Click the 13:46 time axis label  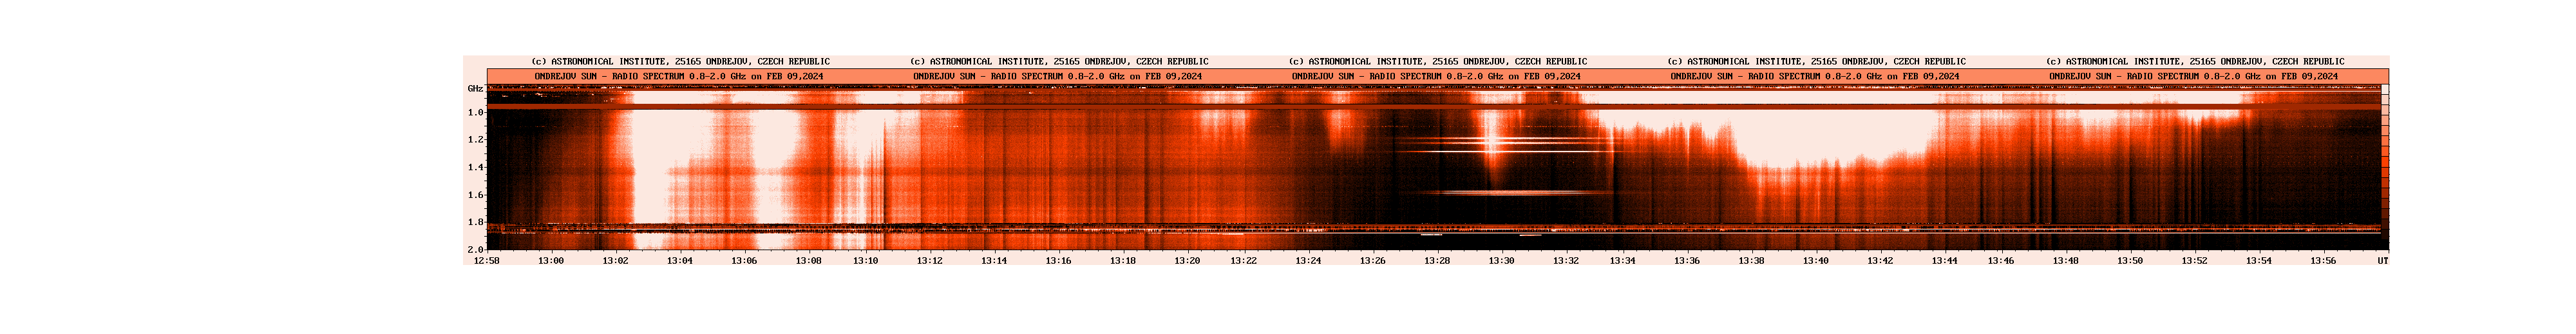pos(2000,261)
